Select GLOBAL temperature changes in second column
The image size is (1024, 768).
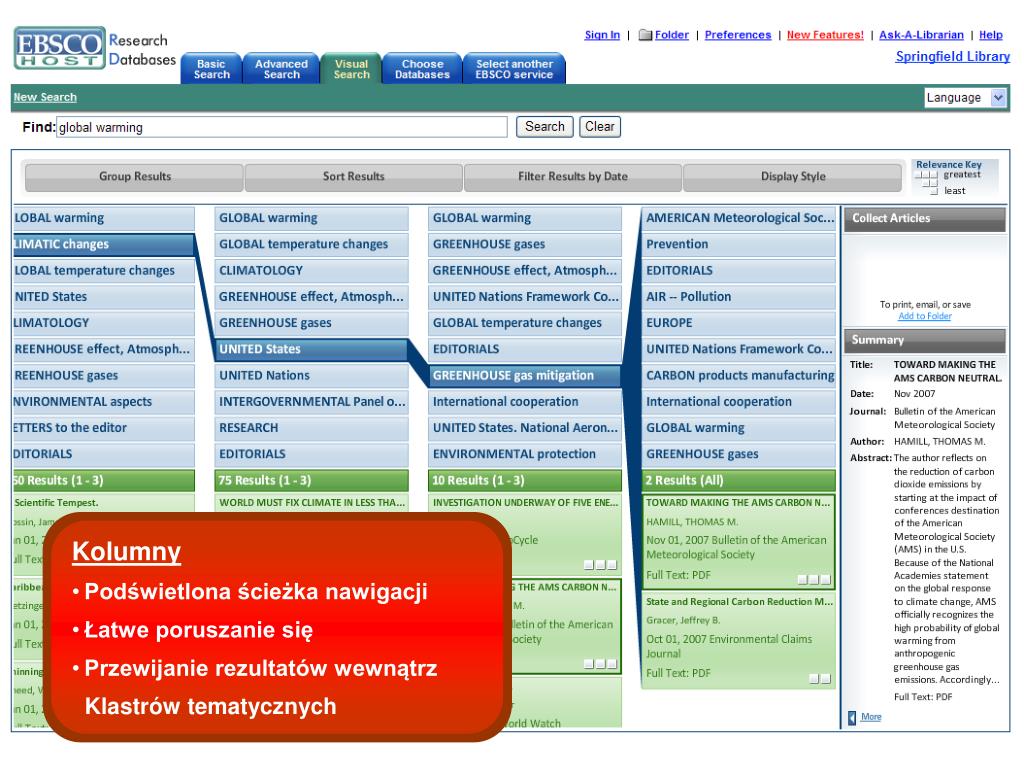tap(312, 244)
